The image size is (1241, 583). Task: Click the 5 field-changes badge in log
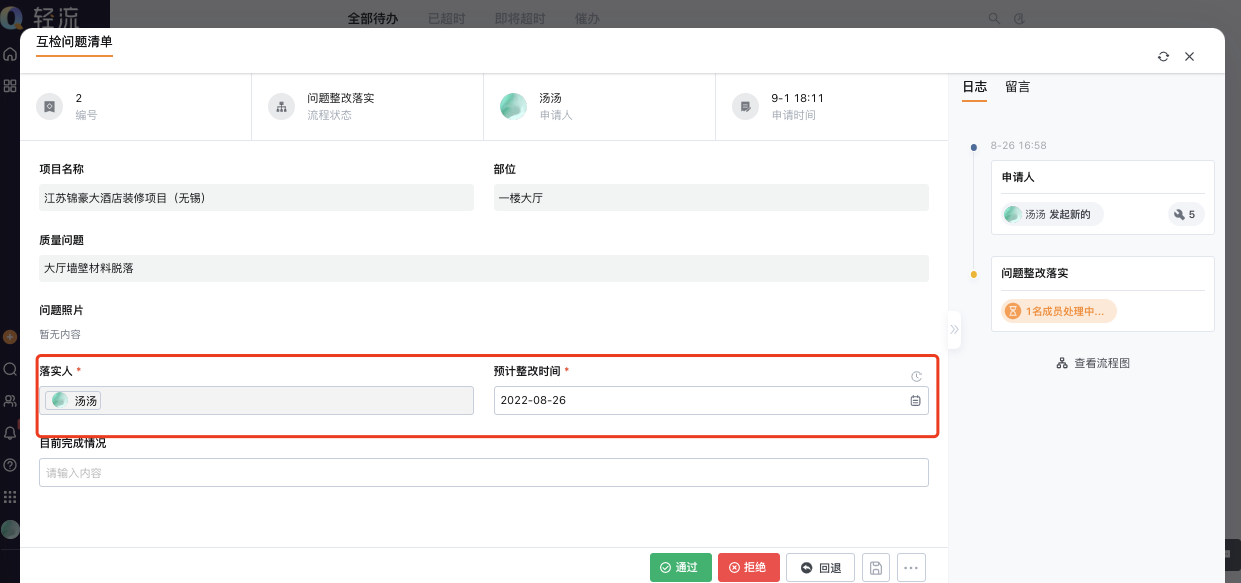click(x=1185, y=214)
